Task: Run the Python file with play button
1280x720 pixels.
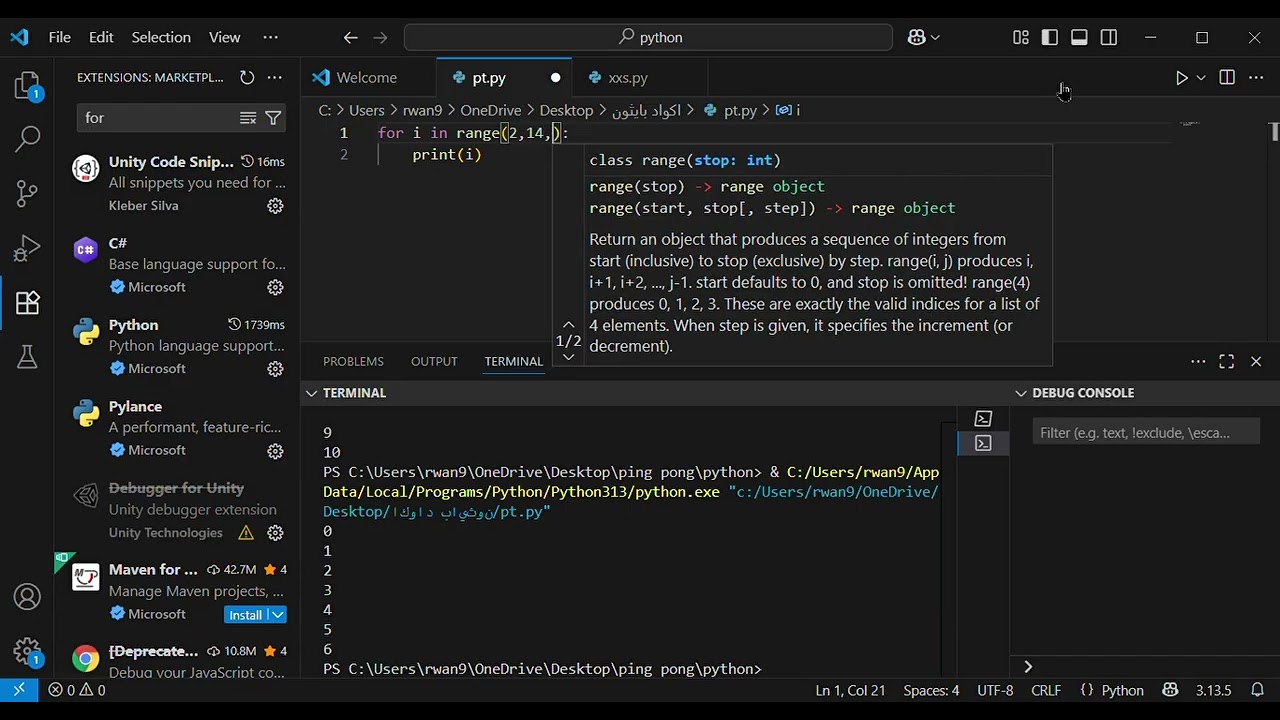Action: 1181,78
